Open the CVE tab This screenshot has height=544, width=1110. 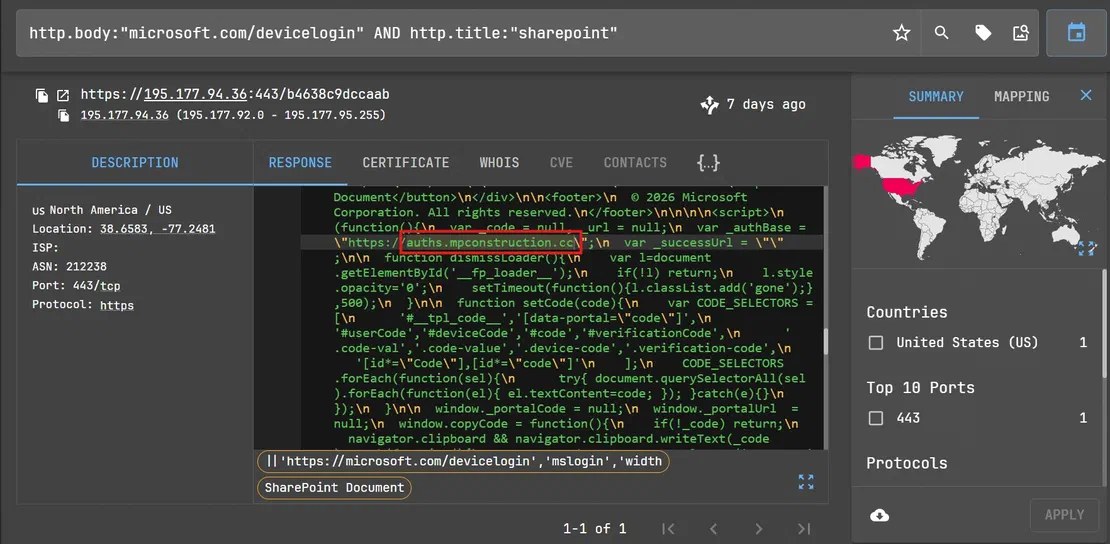click(x=561, y=163)
